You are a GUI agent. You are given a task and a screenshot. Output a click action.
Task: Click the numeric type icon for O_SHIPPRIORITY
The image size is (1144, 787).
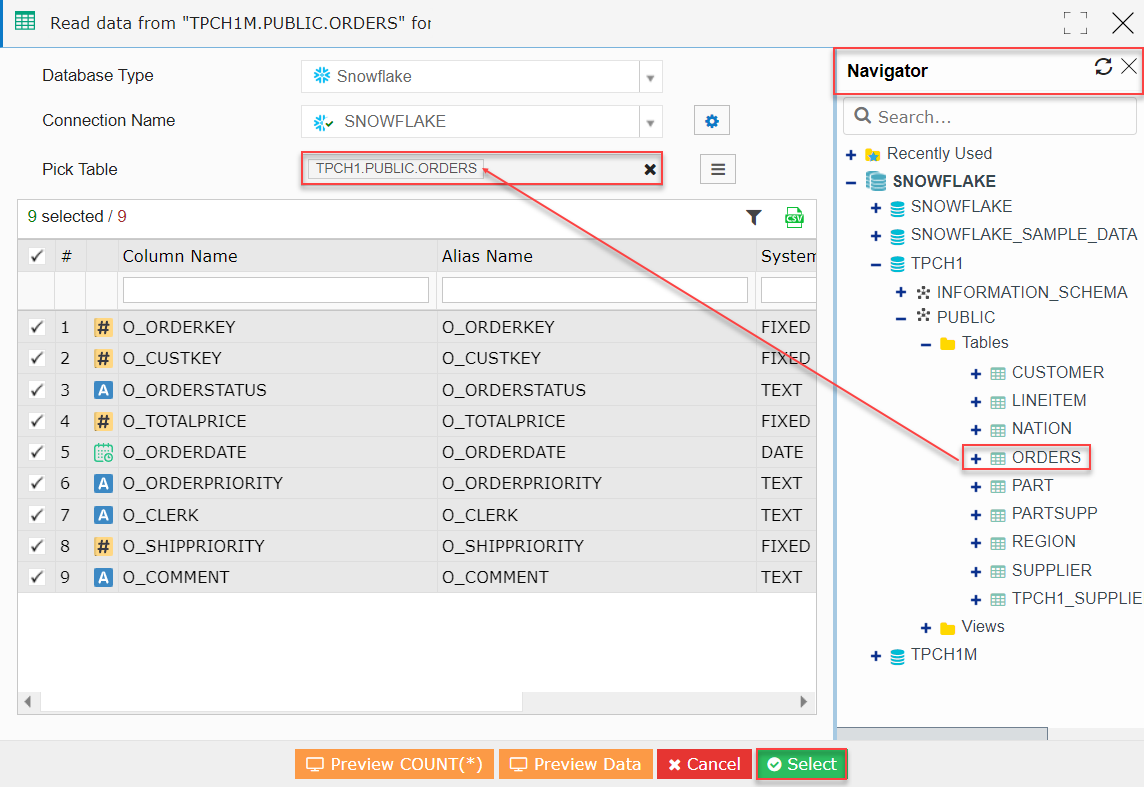[x=103, y=546]
